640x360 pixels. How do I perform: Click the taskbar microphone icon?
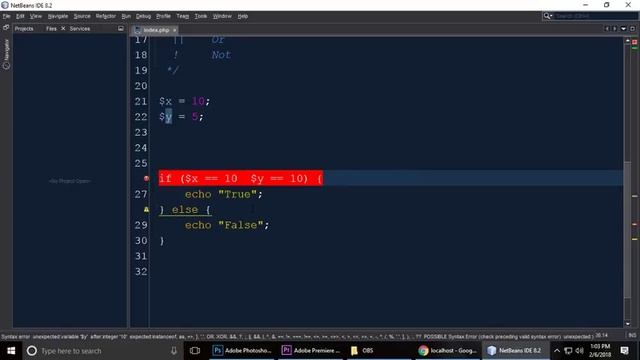tap(174, 351)
